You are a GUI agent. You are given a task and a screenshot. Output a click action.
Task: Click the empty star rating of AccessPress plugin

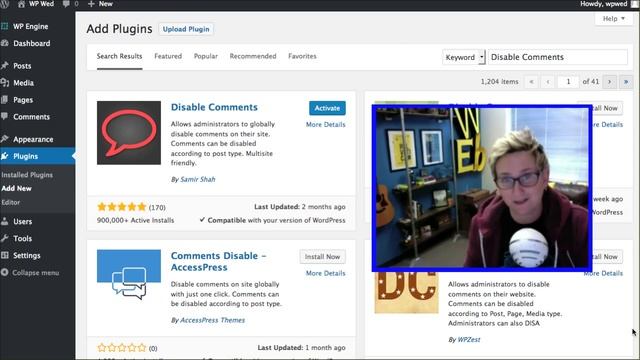pos(121,348)
